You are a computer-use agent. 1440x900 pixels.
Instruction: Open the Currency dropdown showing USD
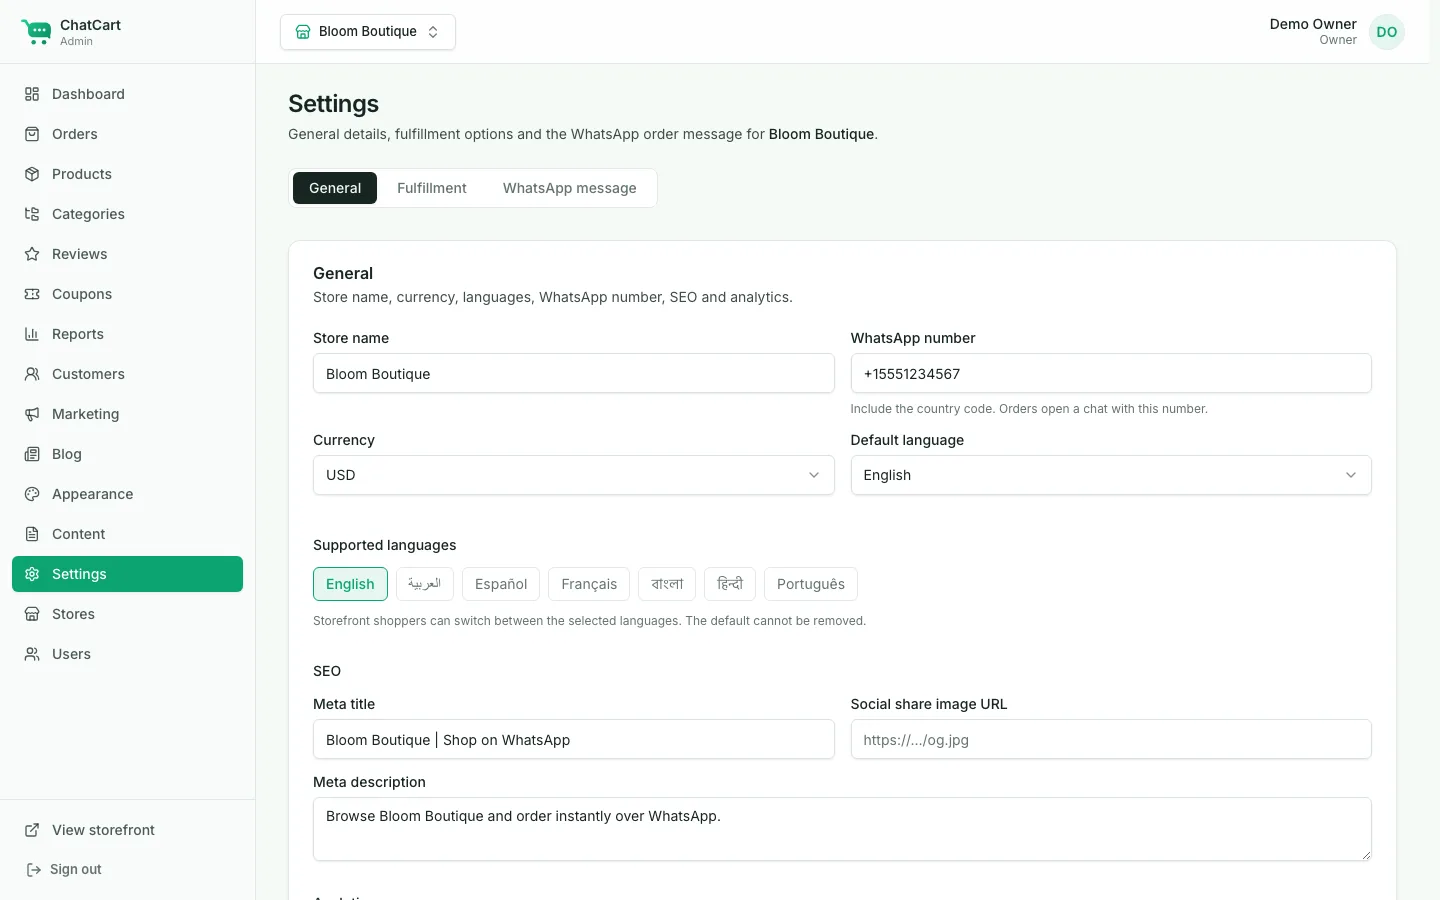[573, 475]
